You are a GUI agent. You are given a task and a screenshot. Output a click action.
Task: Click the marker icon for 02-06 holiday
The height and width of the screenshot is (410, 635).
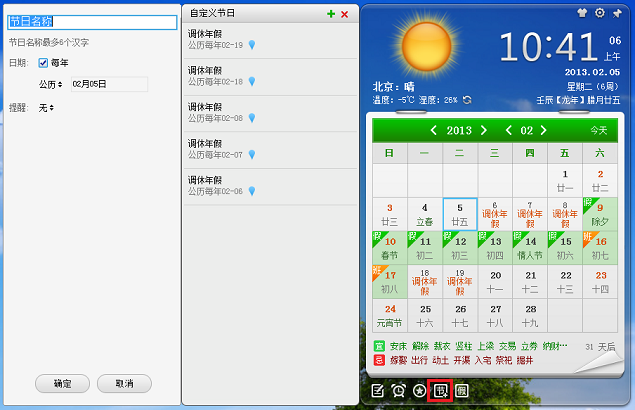click(252, 191)
